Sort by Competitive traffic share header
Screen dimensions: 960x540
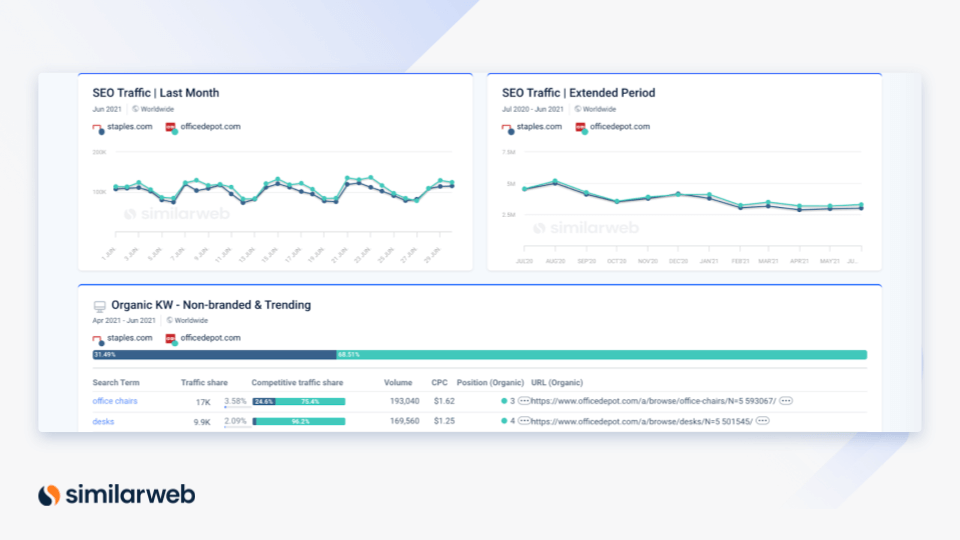click(x=297, y=383)
